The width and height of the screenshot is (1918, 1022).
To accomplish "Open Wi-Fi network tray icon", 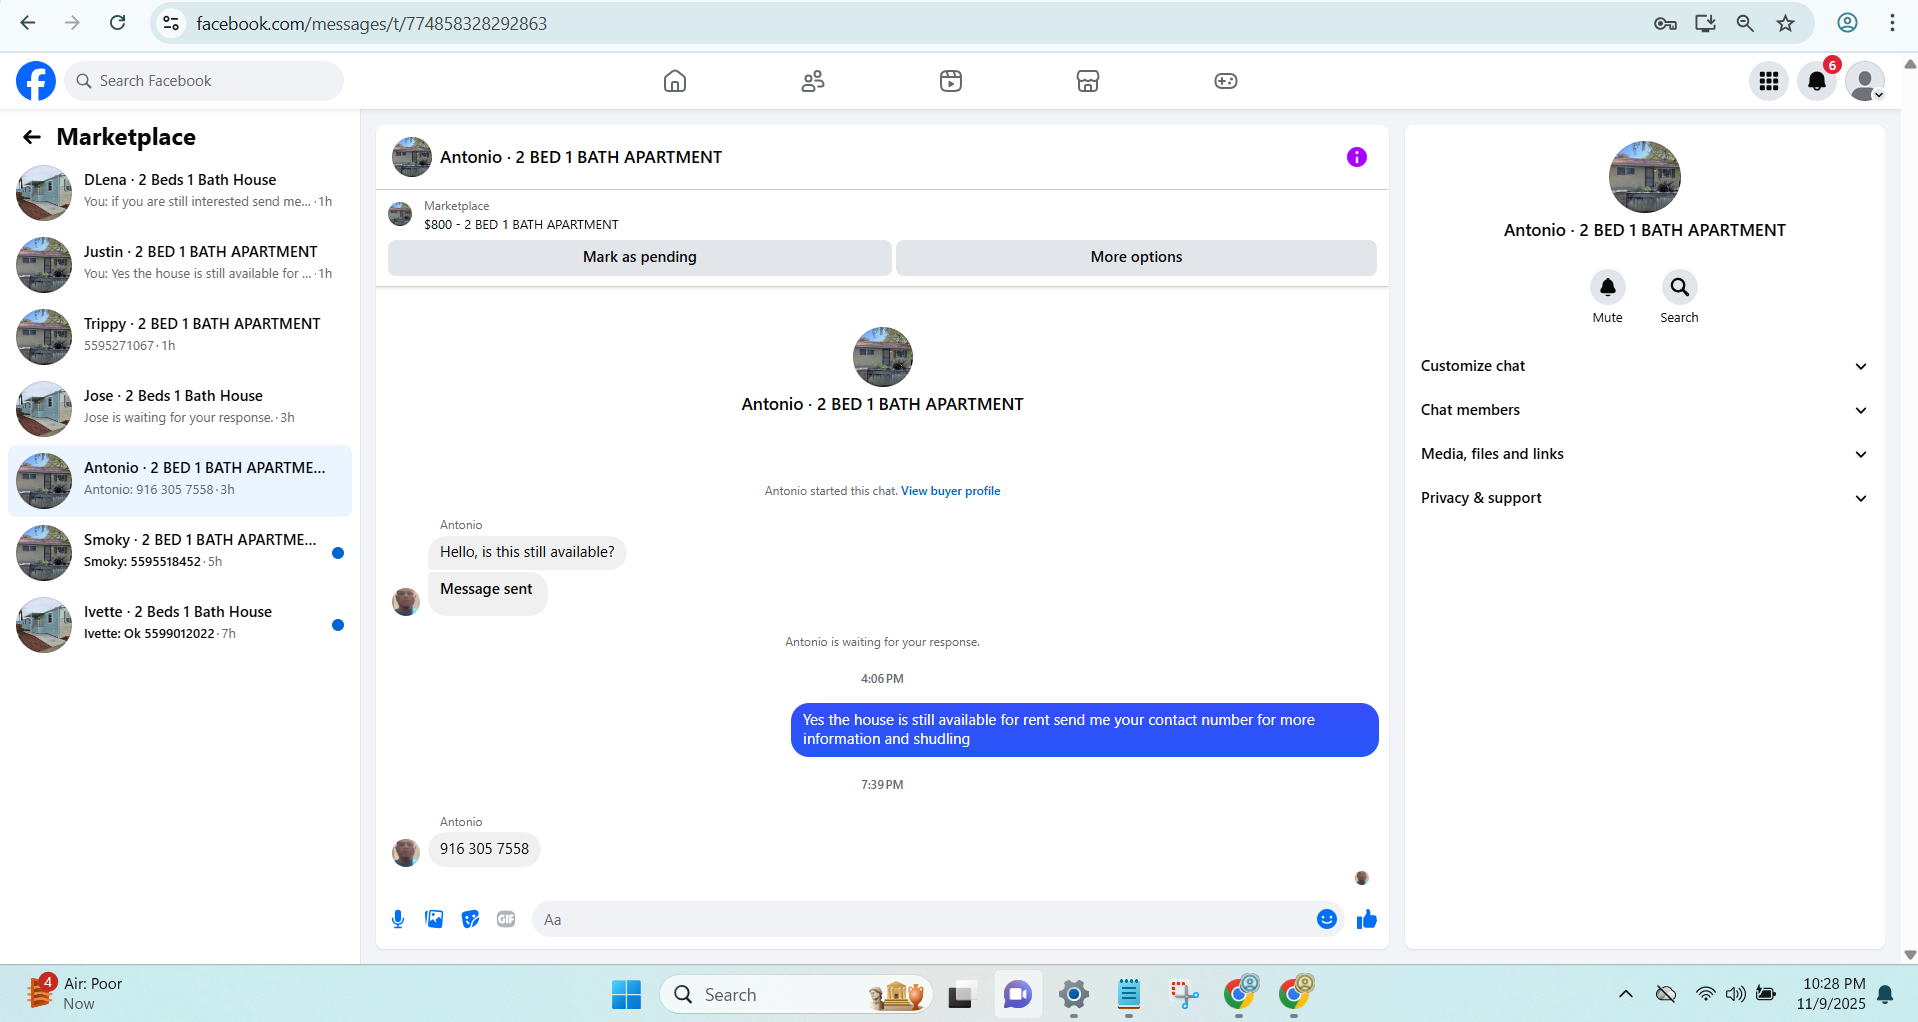I will (1706, 994).
